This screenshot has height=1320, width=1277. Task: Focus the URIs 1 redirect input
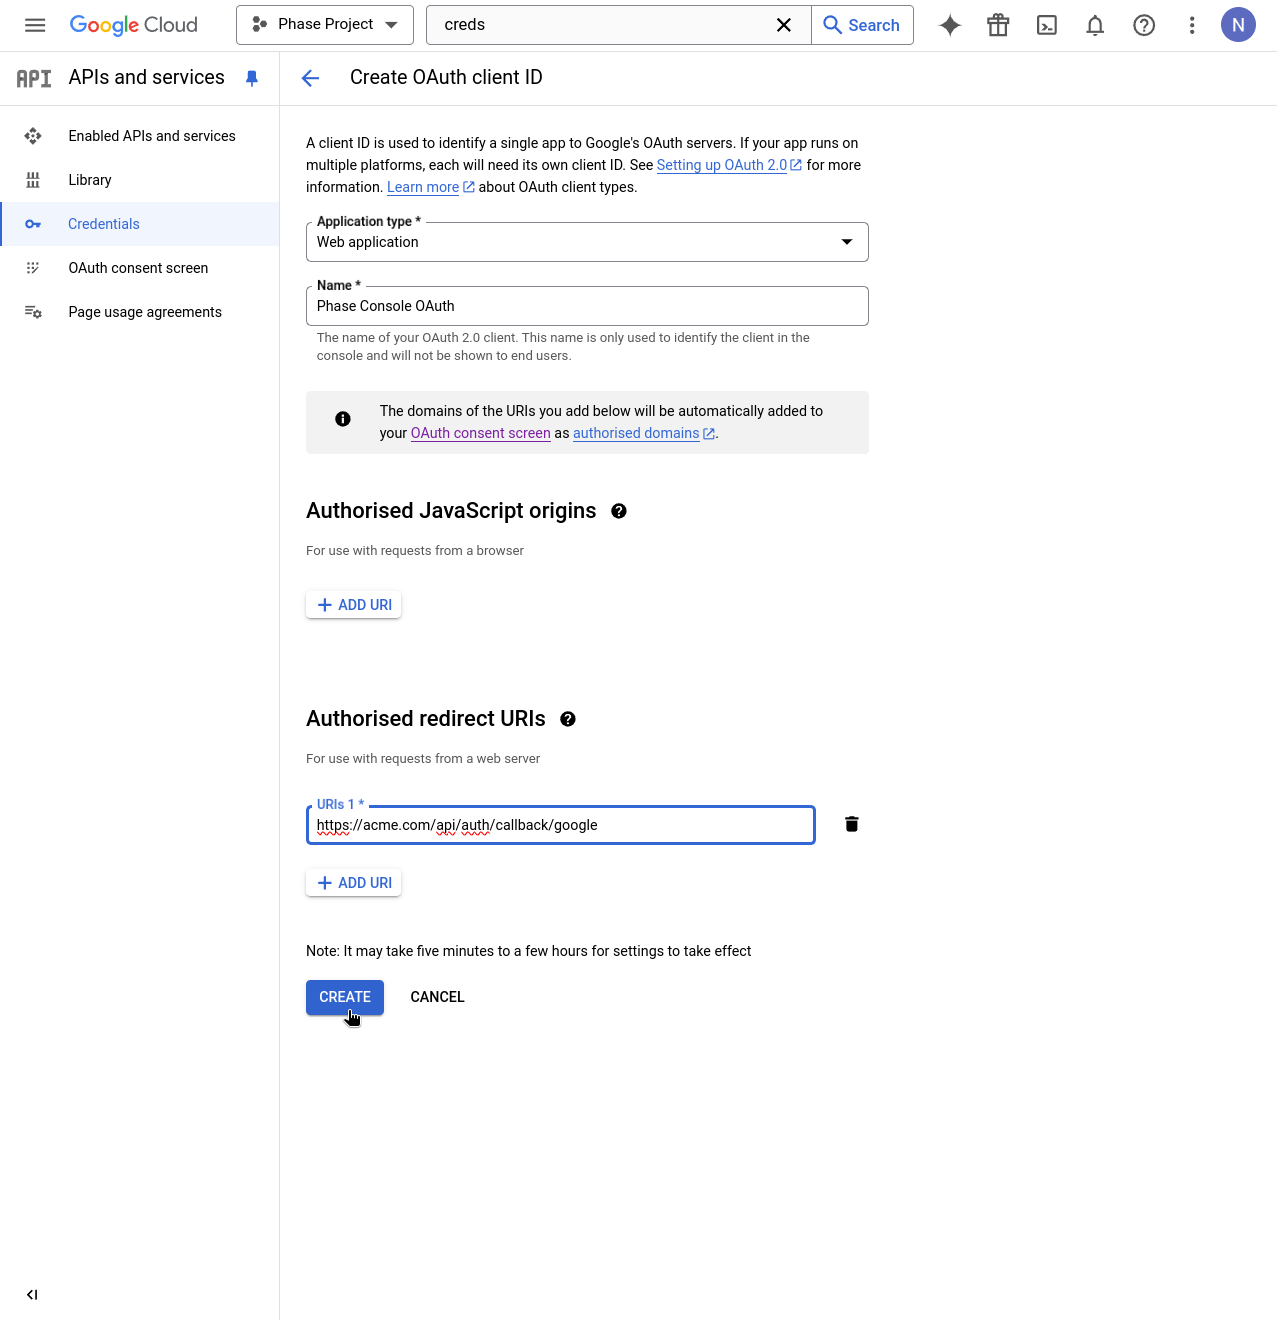(561, 825)
